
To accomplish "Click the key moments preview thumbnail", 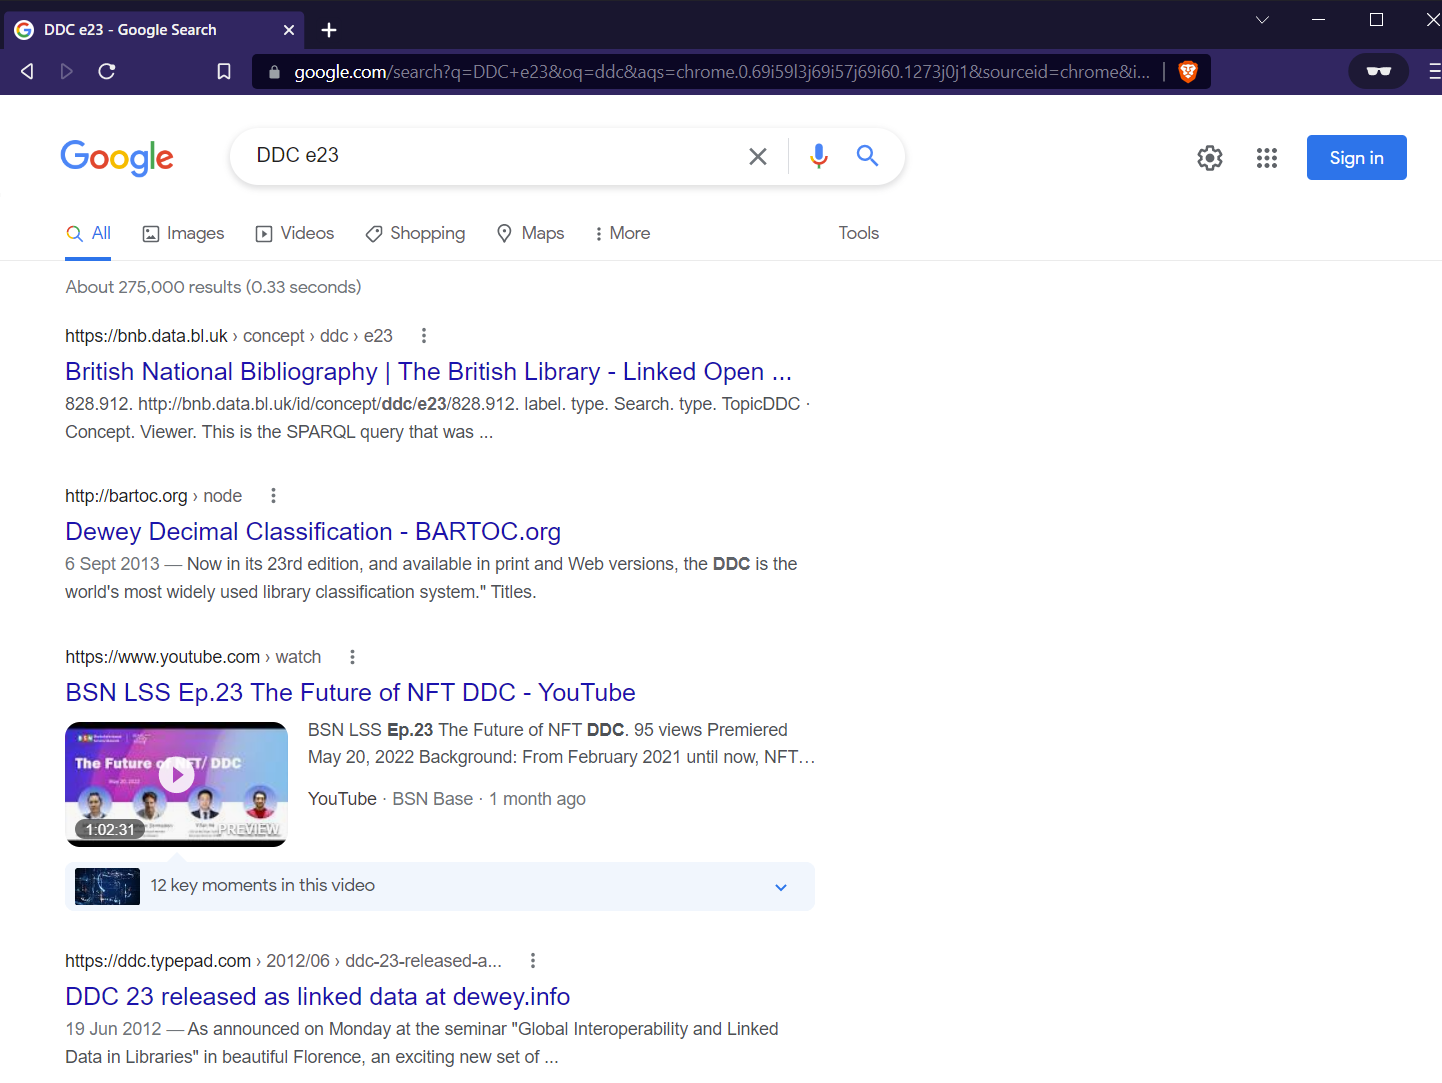I will point(107,887).
